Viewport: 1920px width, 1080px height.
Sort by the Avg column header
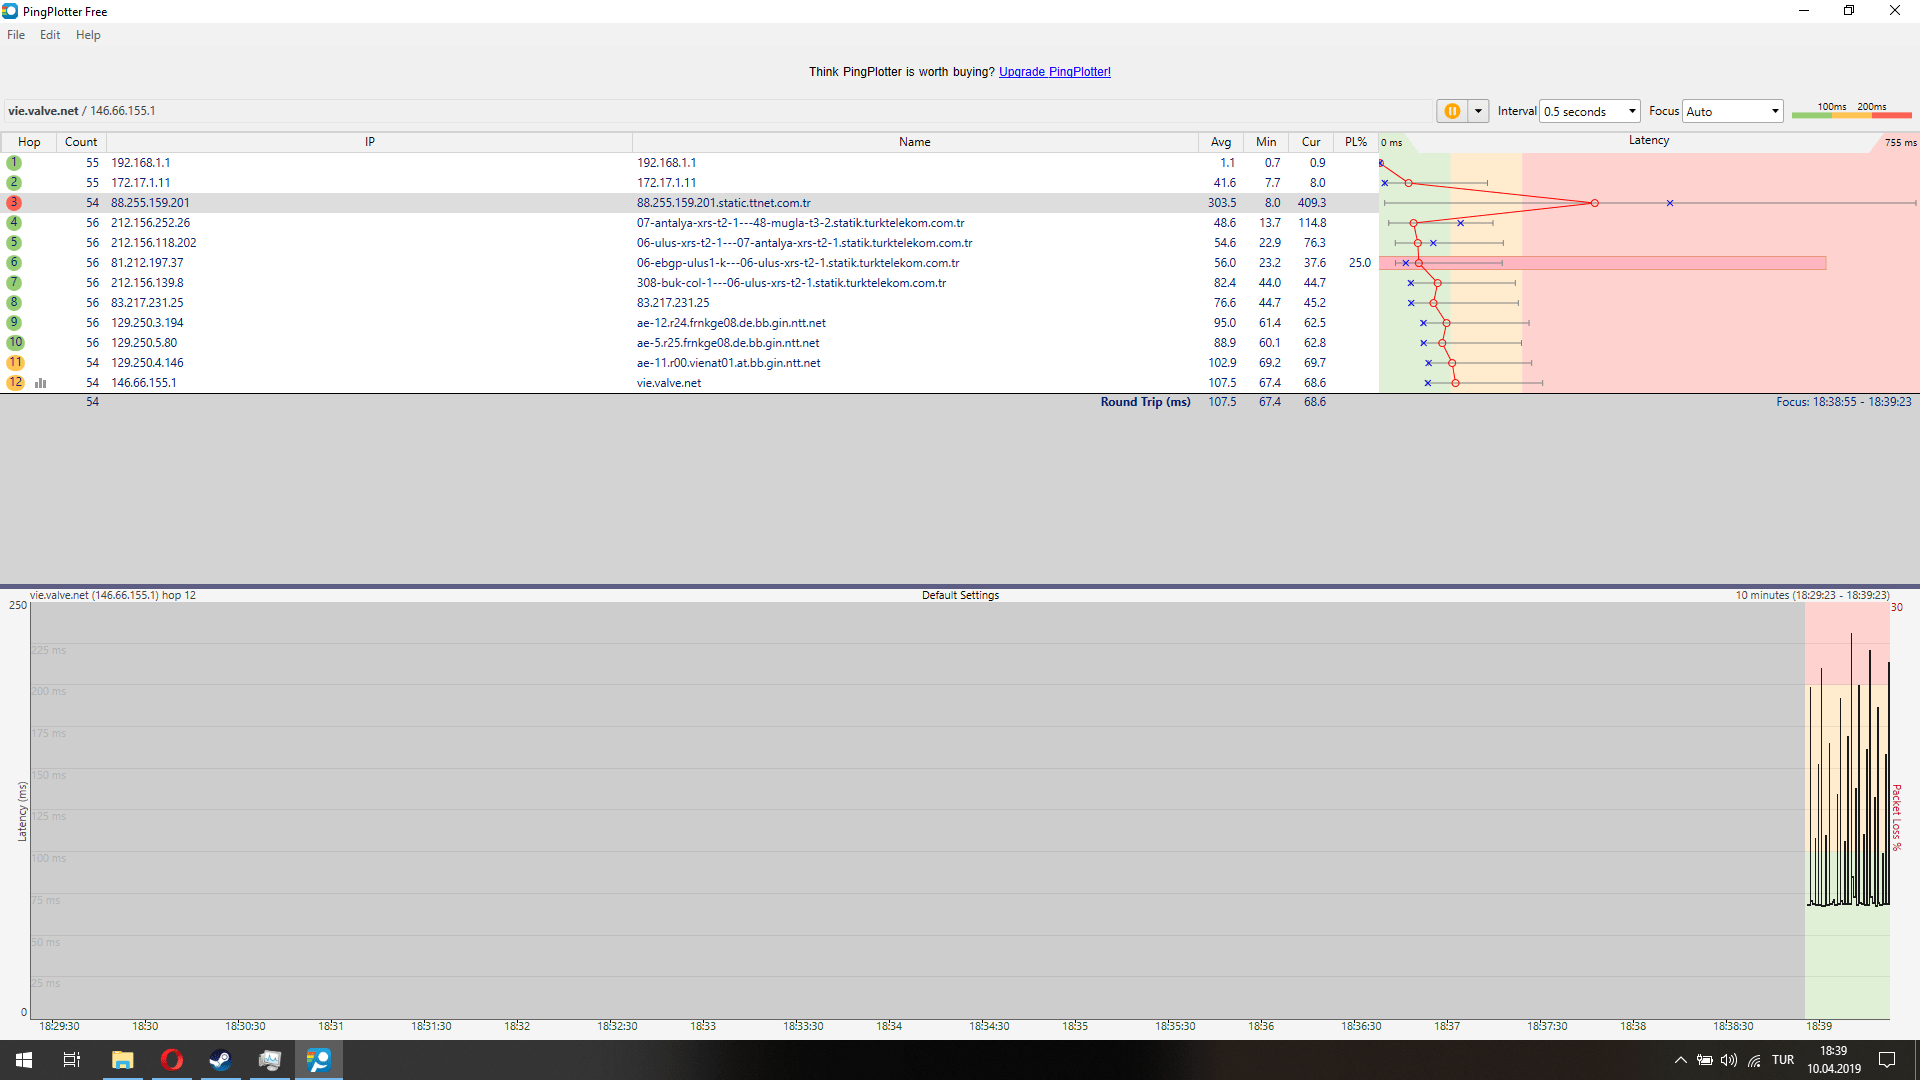click(x=1220, y=142)
